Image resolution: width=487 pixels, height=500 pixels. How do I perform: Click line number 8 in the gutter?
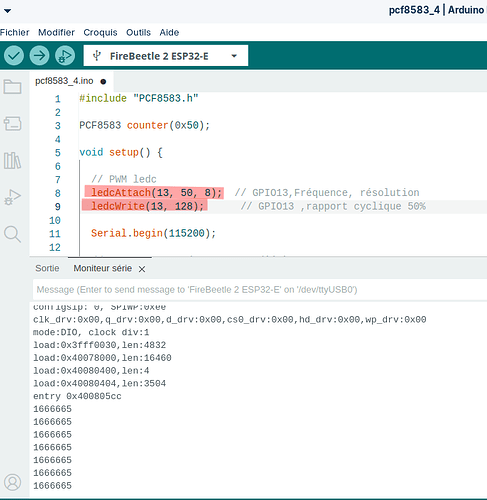pos(58,193)
